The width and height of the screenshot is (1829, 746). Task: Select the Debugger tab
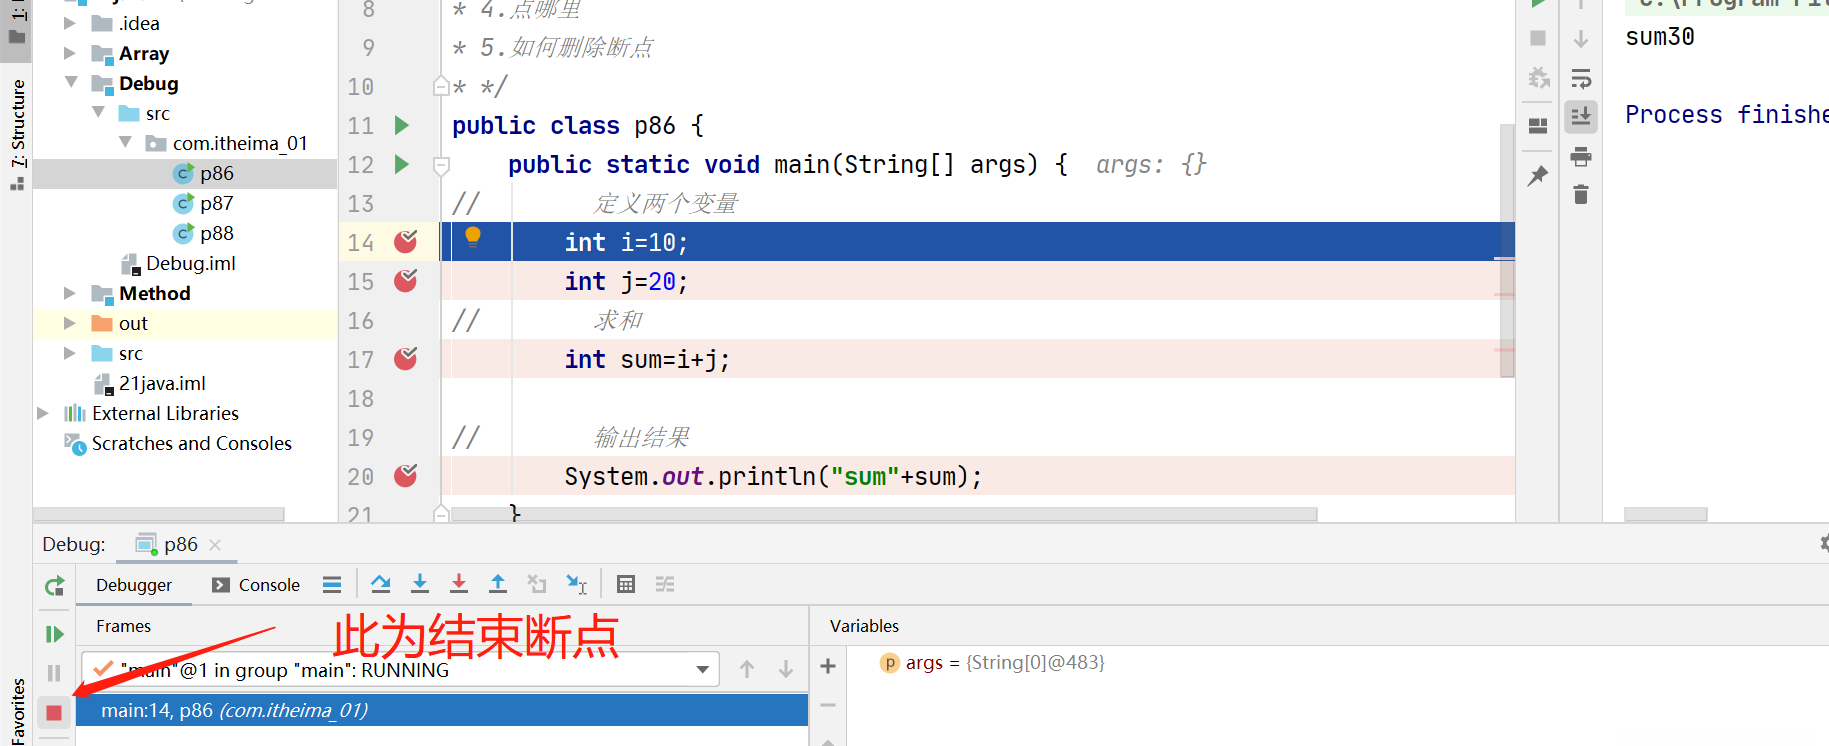click(x=134, y=585)
